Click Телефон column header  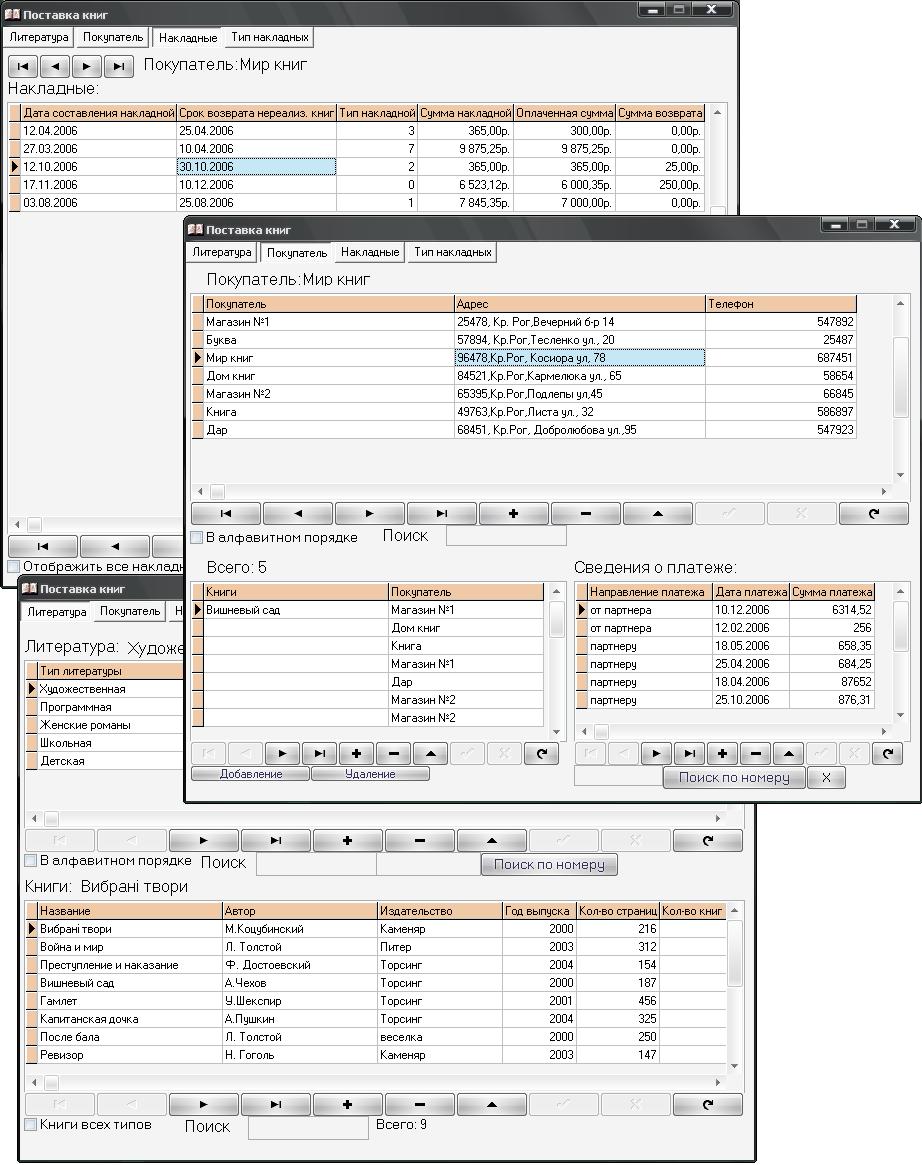pos(781,304)
